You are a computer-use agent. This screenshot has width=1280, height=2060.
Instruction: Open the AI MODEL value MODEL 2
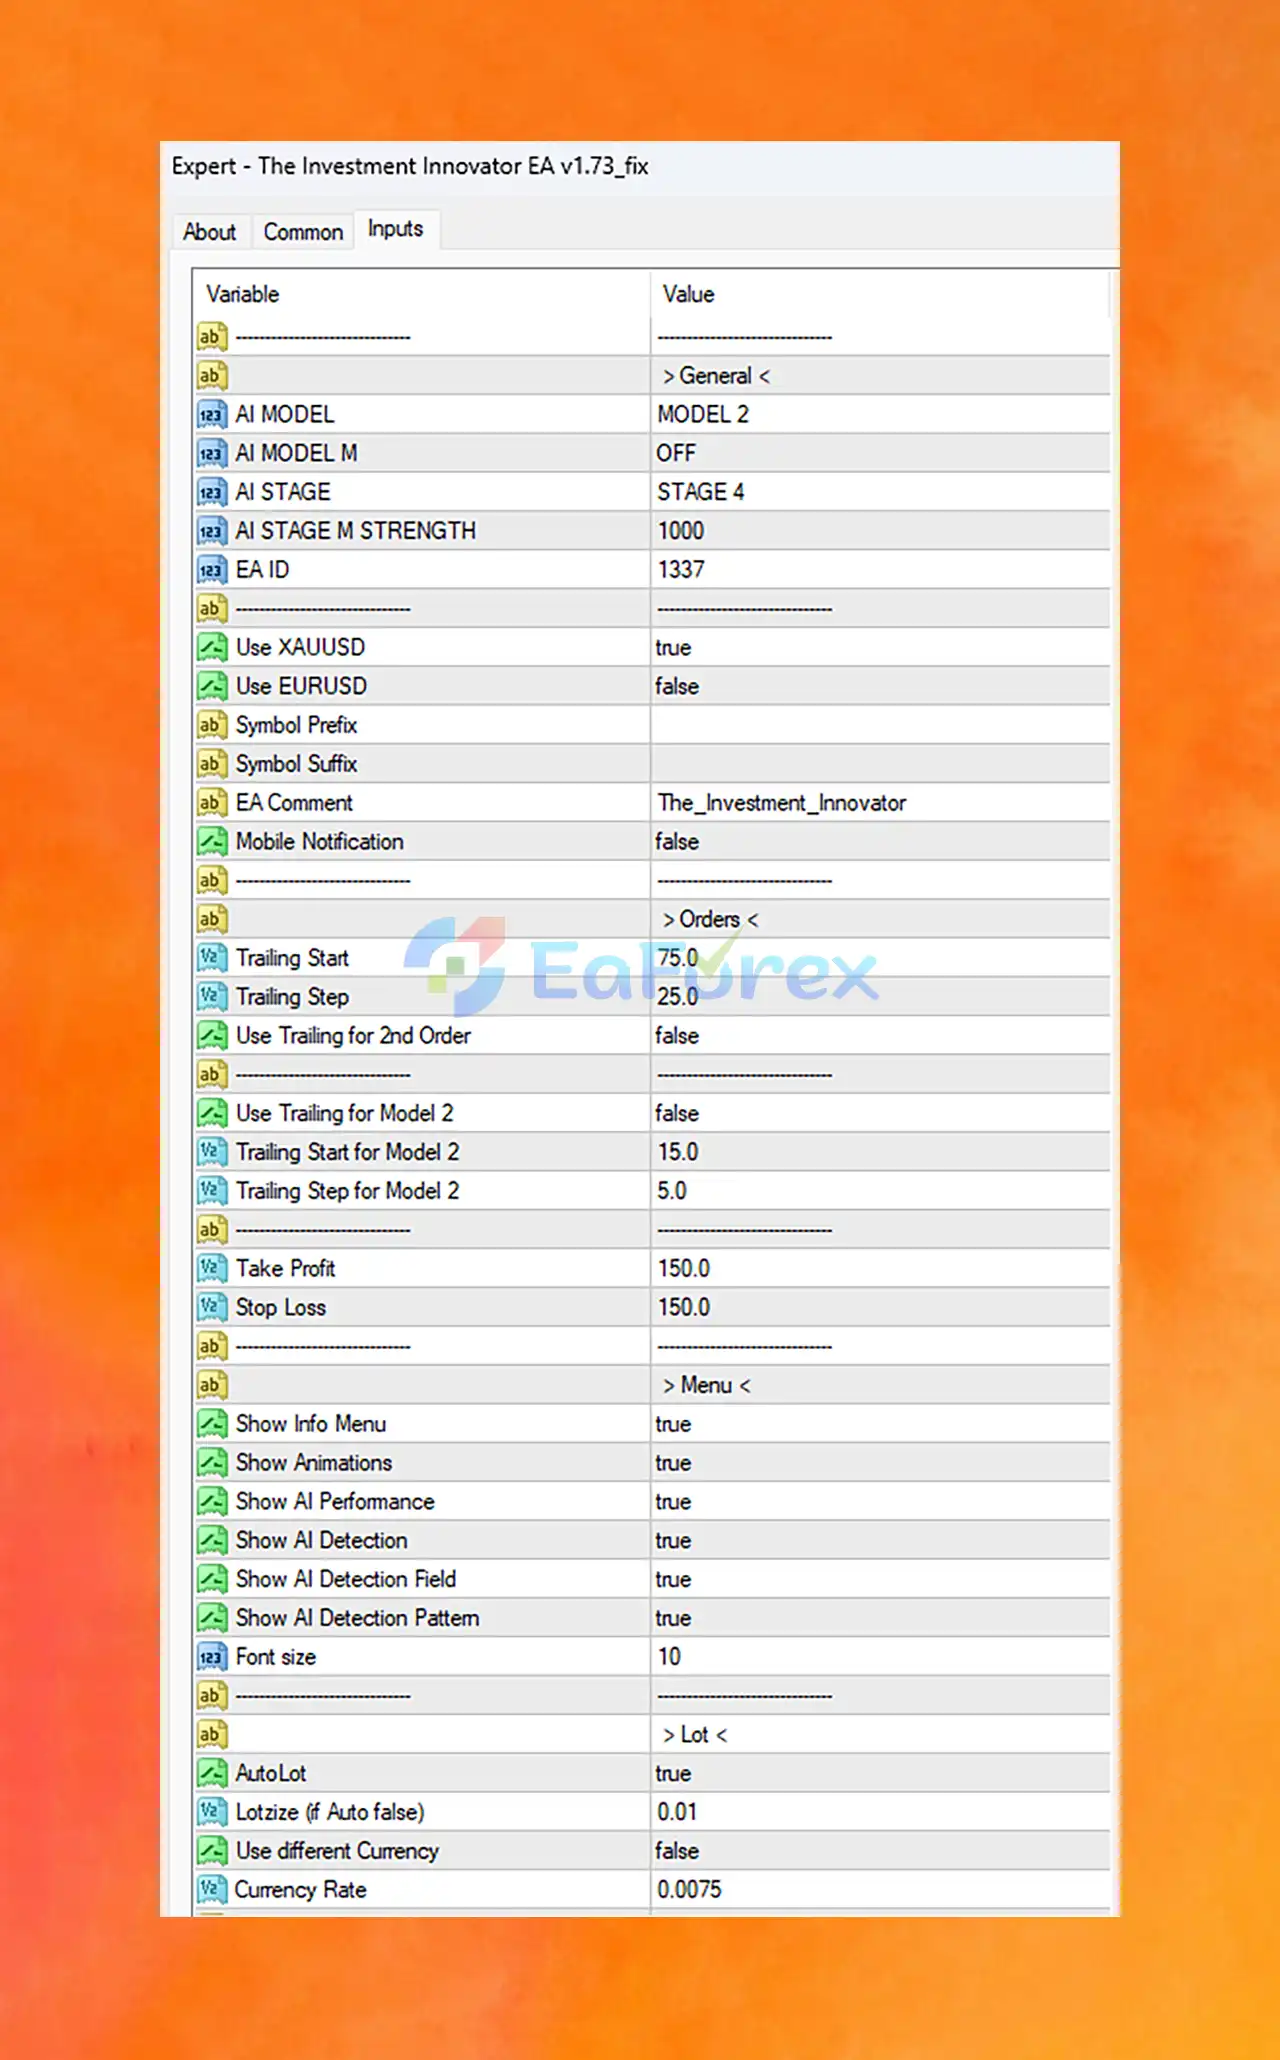[880, 414]
